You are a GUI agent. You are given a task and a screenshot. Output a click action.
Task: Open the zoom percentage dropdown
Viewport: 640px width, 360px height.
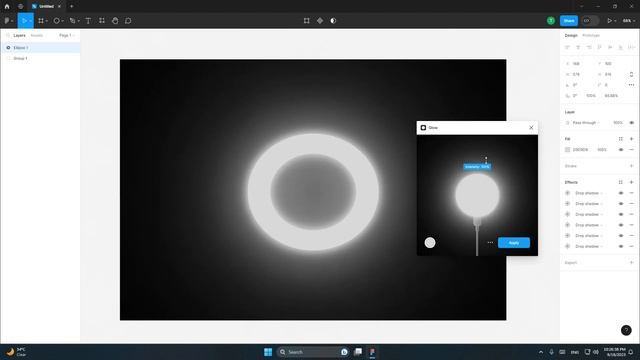[x=629, y=21]
